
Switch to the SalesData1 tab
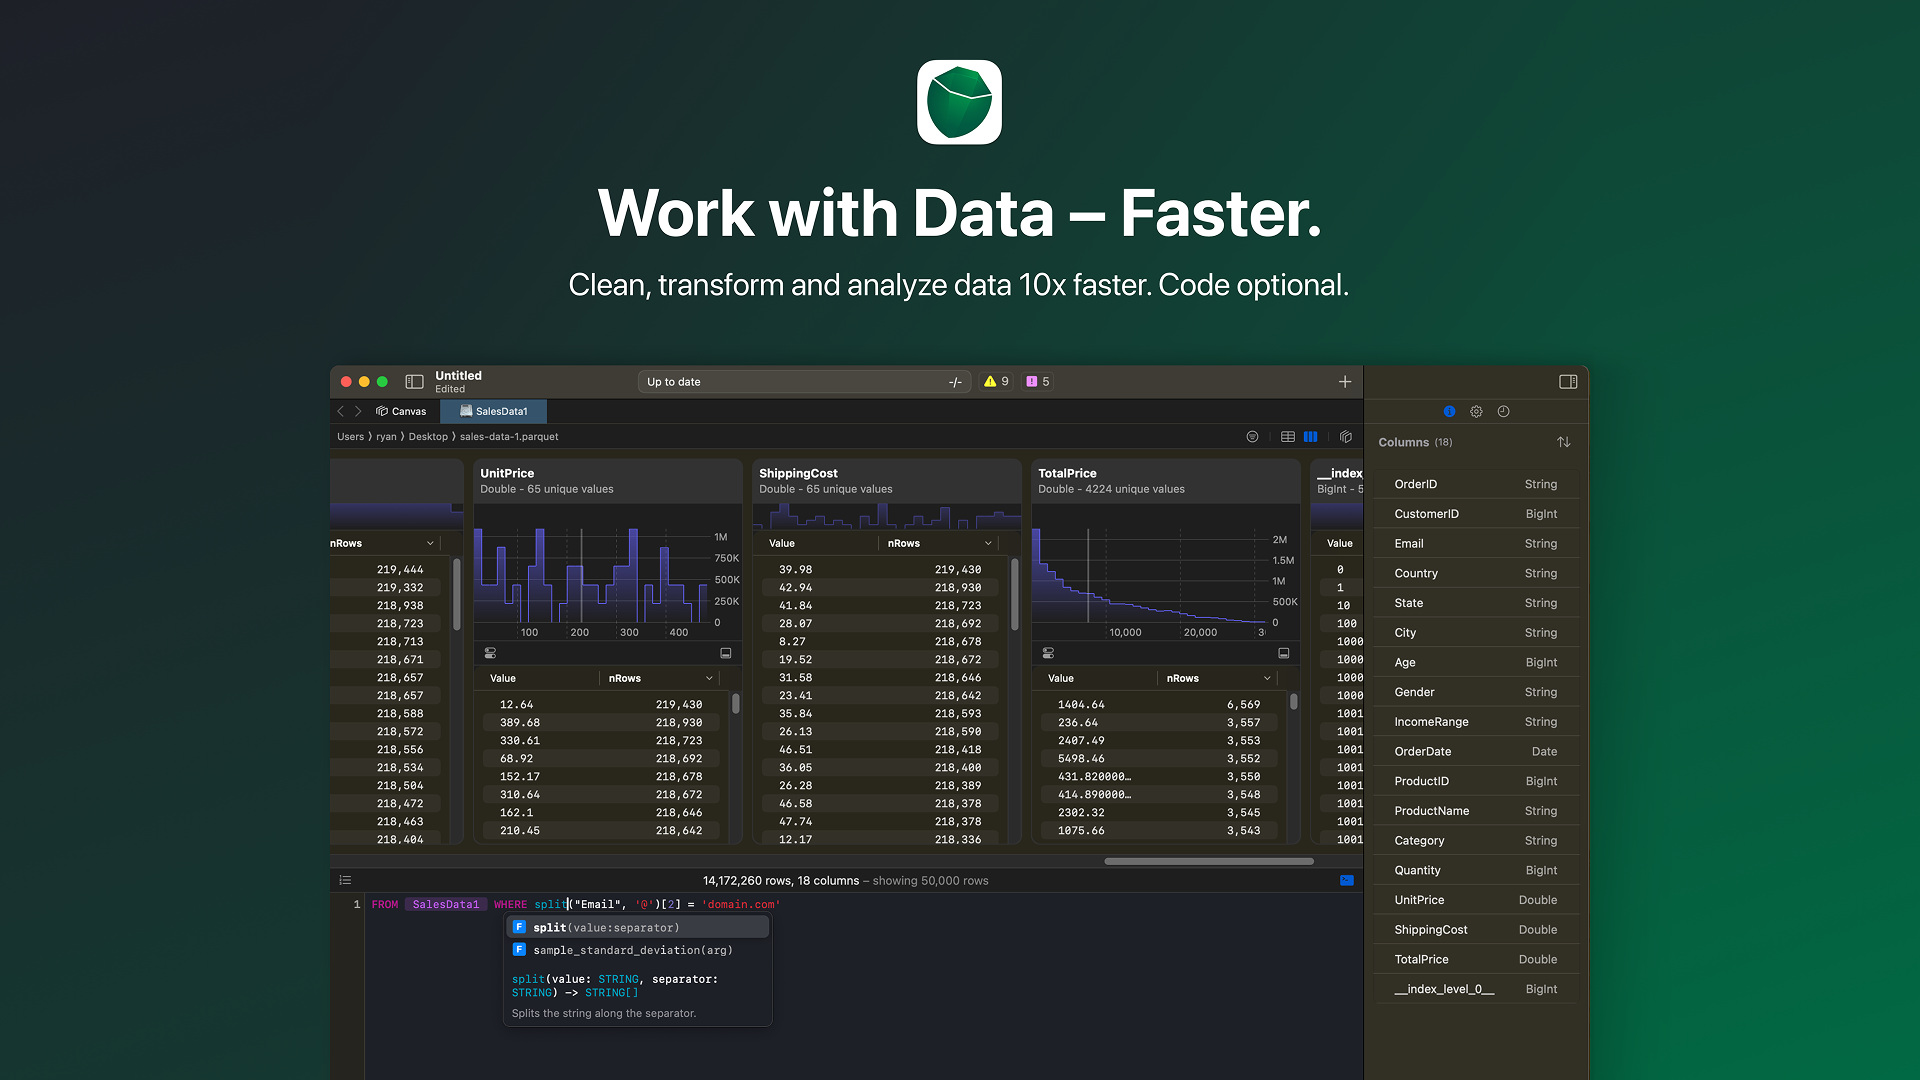point(494,411)
